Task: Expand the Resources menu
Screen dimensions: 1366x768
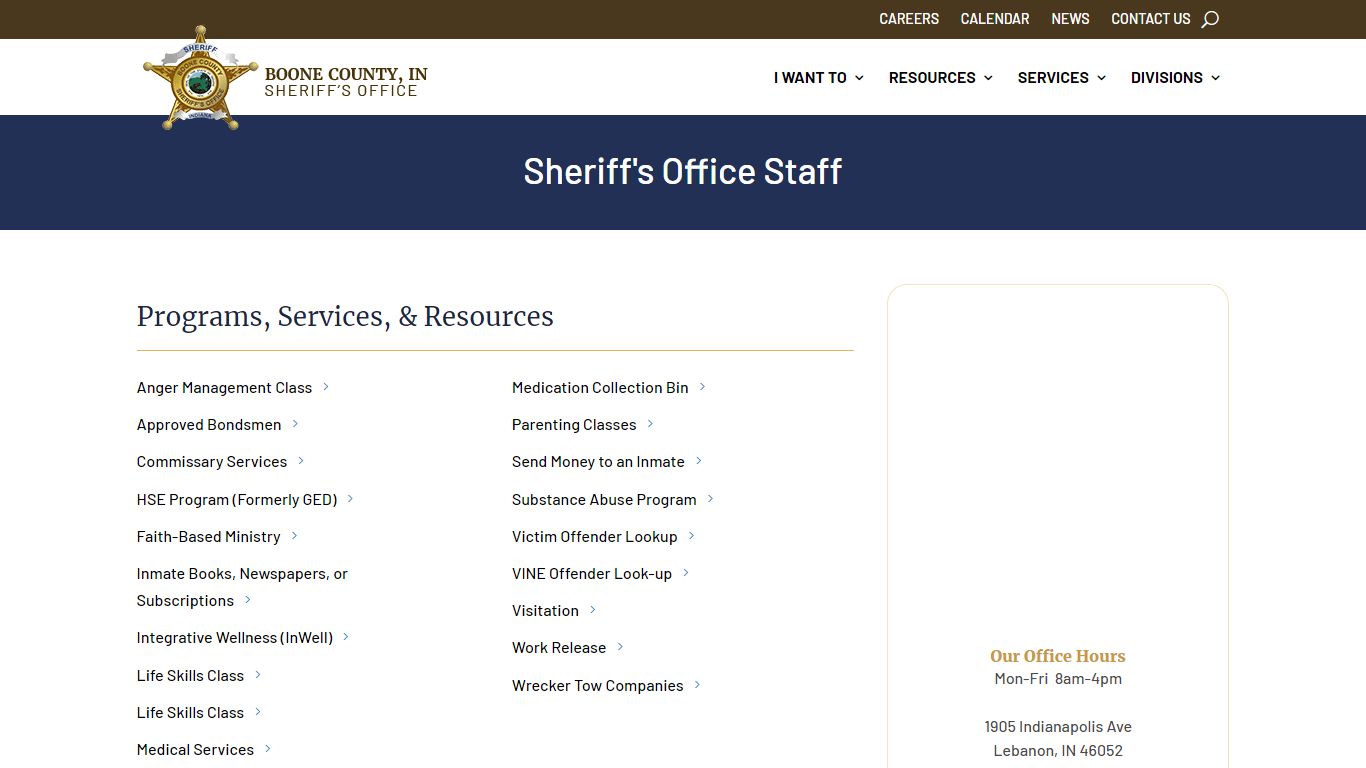Action: pos(940,77)
